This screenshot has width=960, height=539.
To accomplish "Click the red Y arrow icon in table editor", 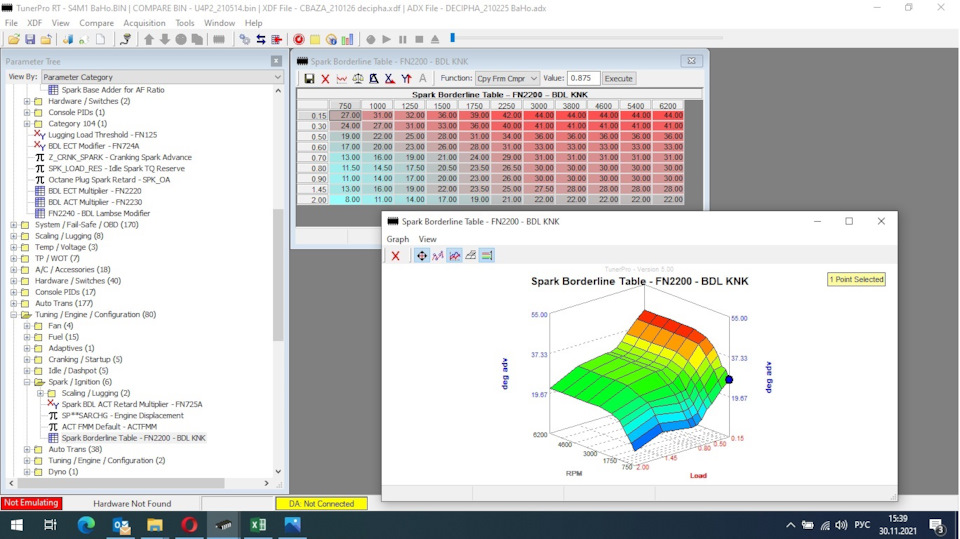I will click(406, 78).
